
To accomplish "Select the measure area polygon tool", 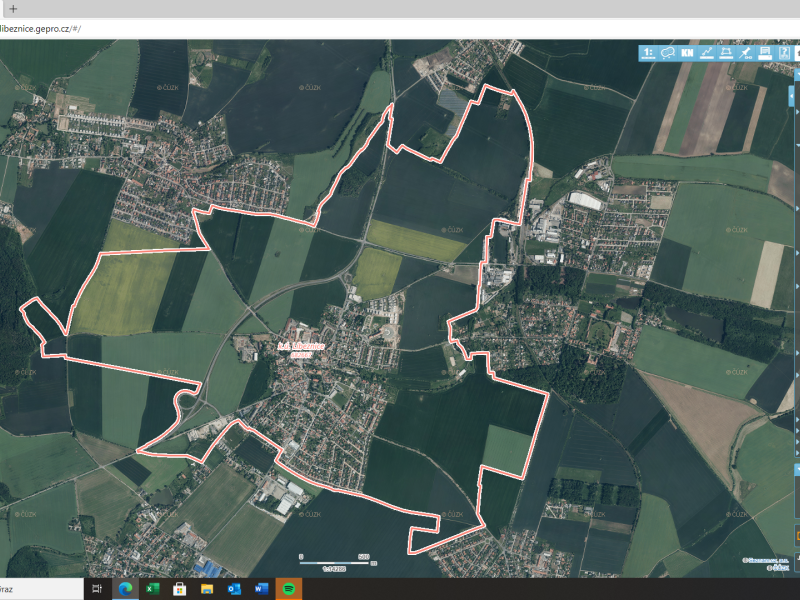I will [726, 53].
